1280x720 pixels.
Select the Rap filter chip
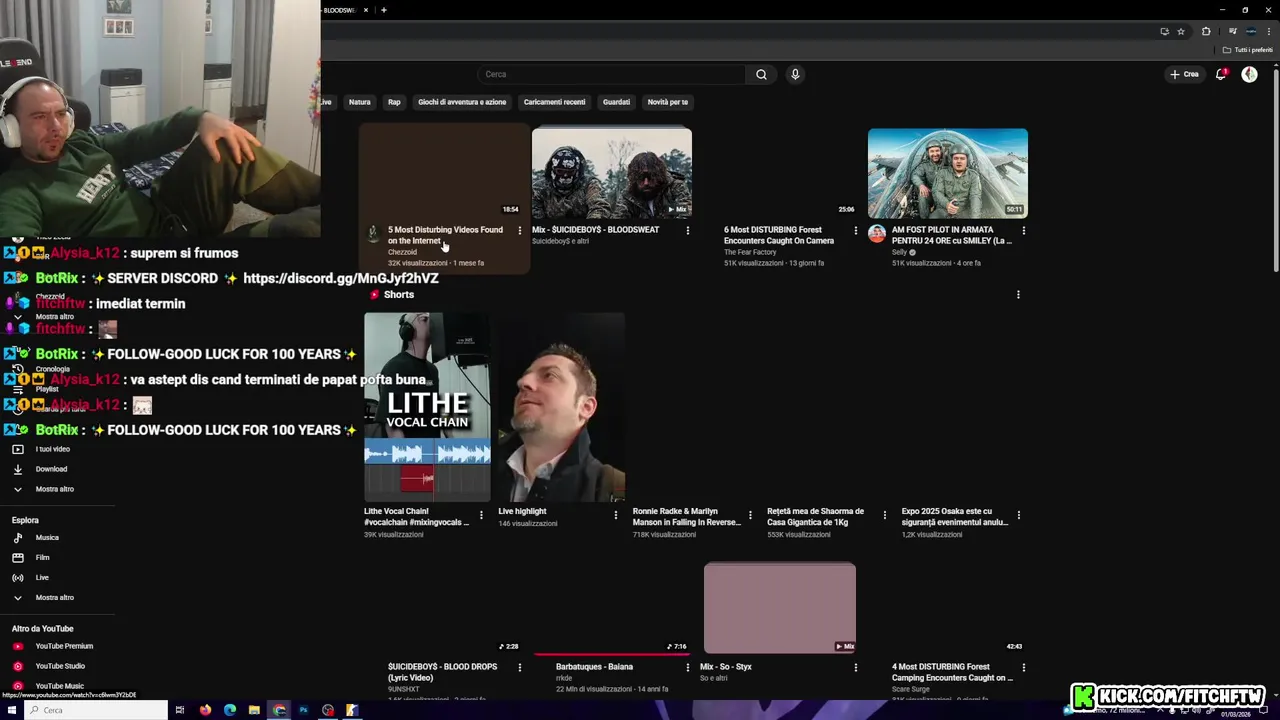(394, 102)
